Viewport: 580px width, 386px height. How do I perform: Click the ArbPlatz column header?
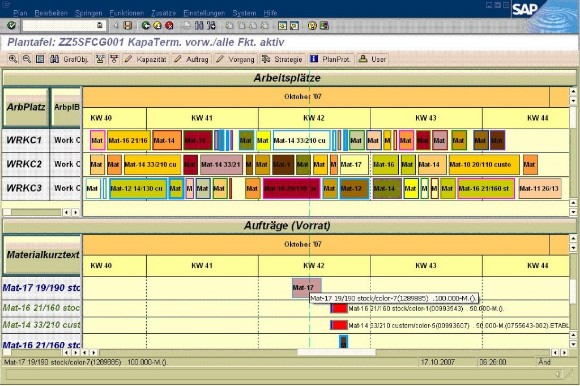click(26, 107)
